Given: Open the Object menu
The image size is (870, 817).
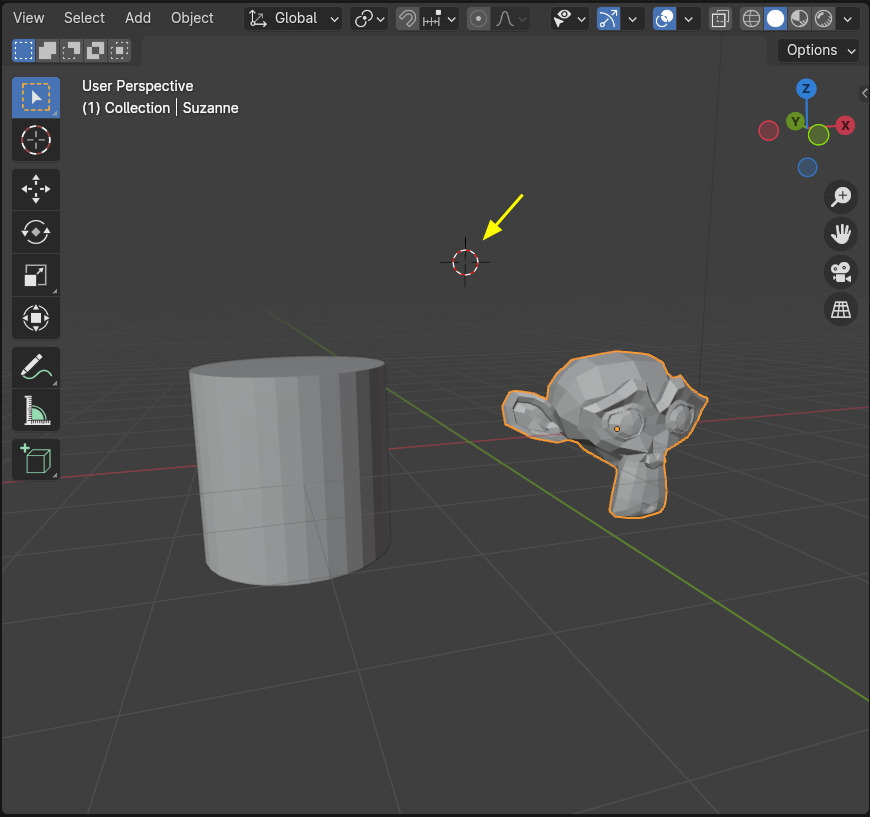Looking at the screenshot, I should [x=192, y=18].
